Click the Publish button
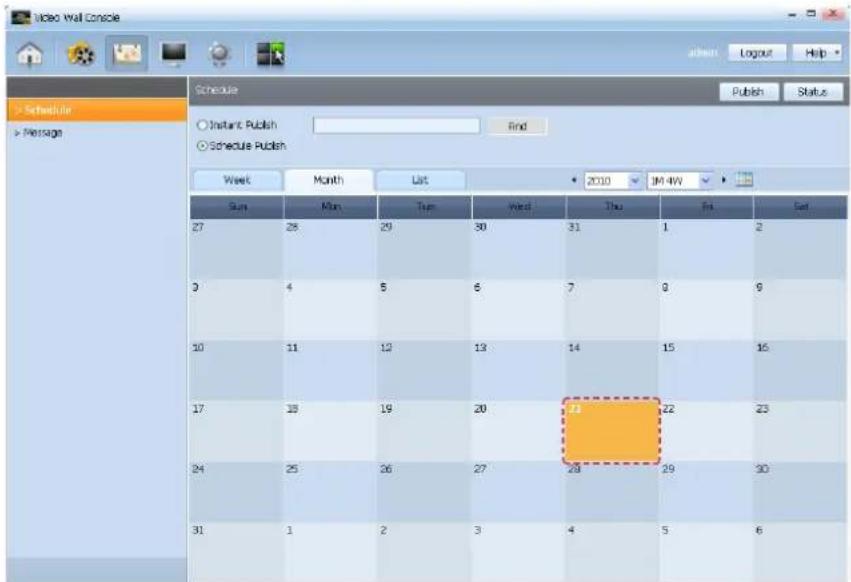 point(748,92)
